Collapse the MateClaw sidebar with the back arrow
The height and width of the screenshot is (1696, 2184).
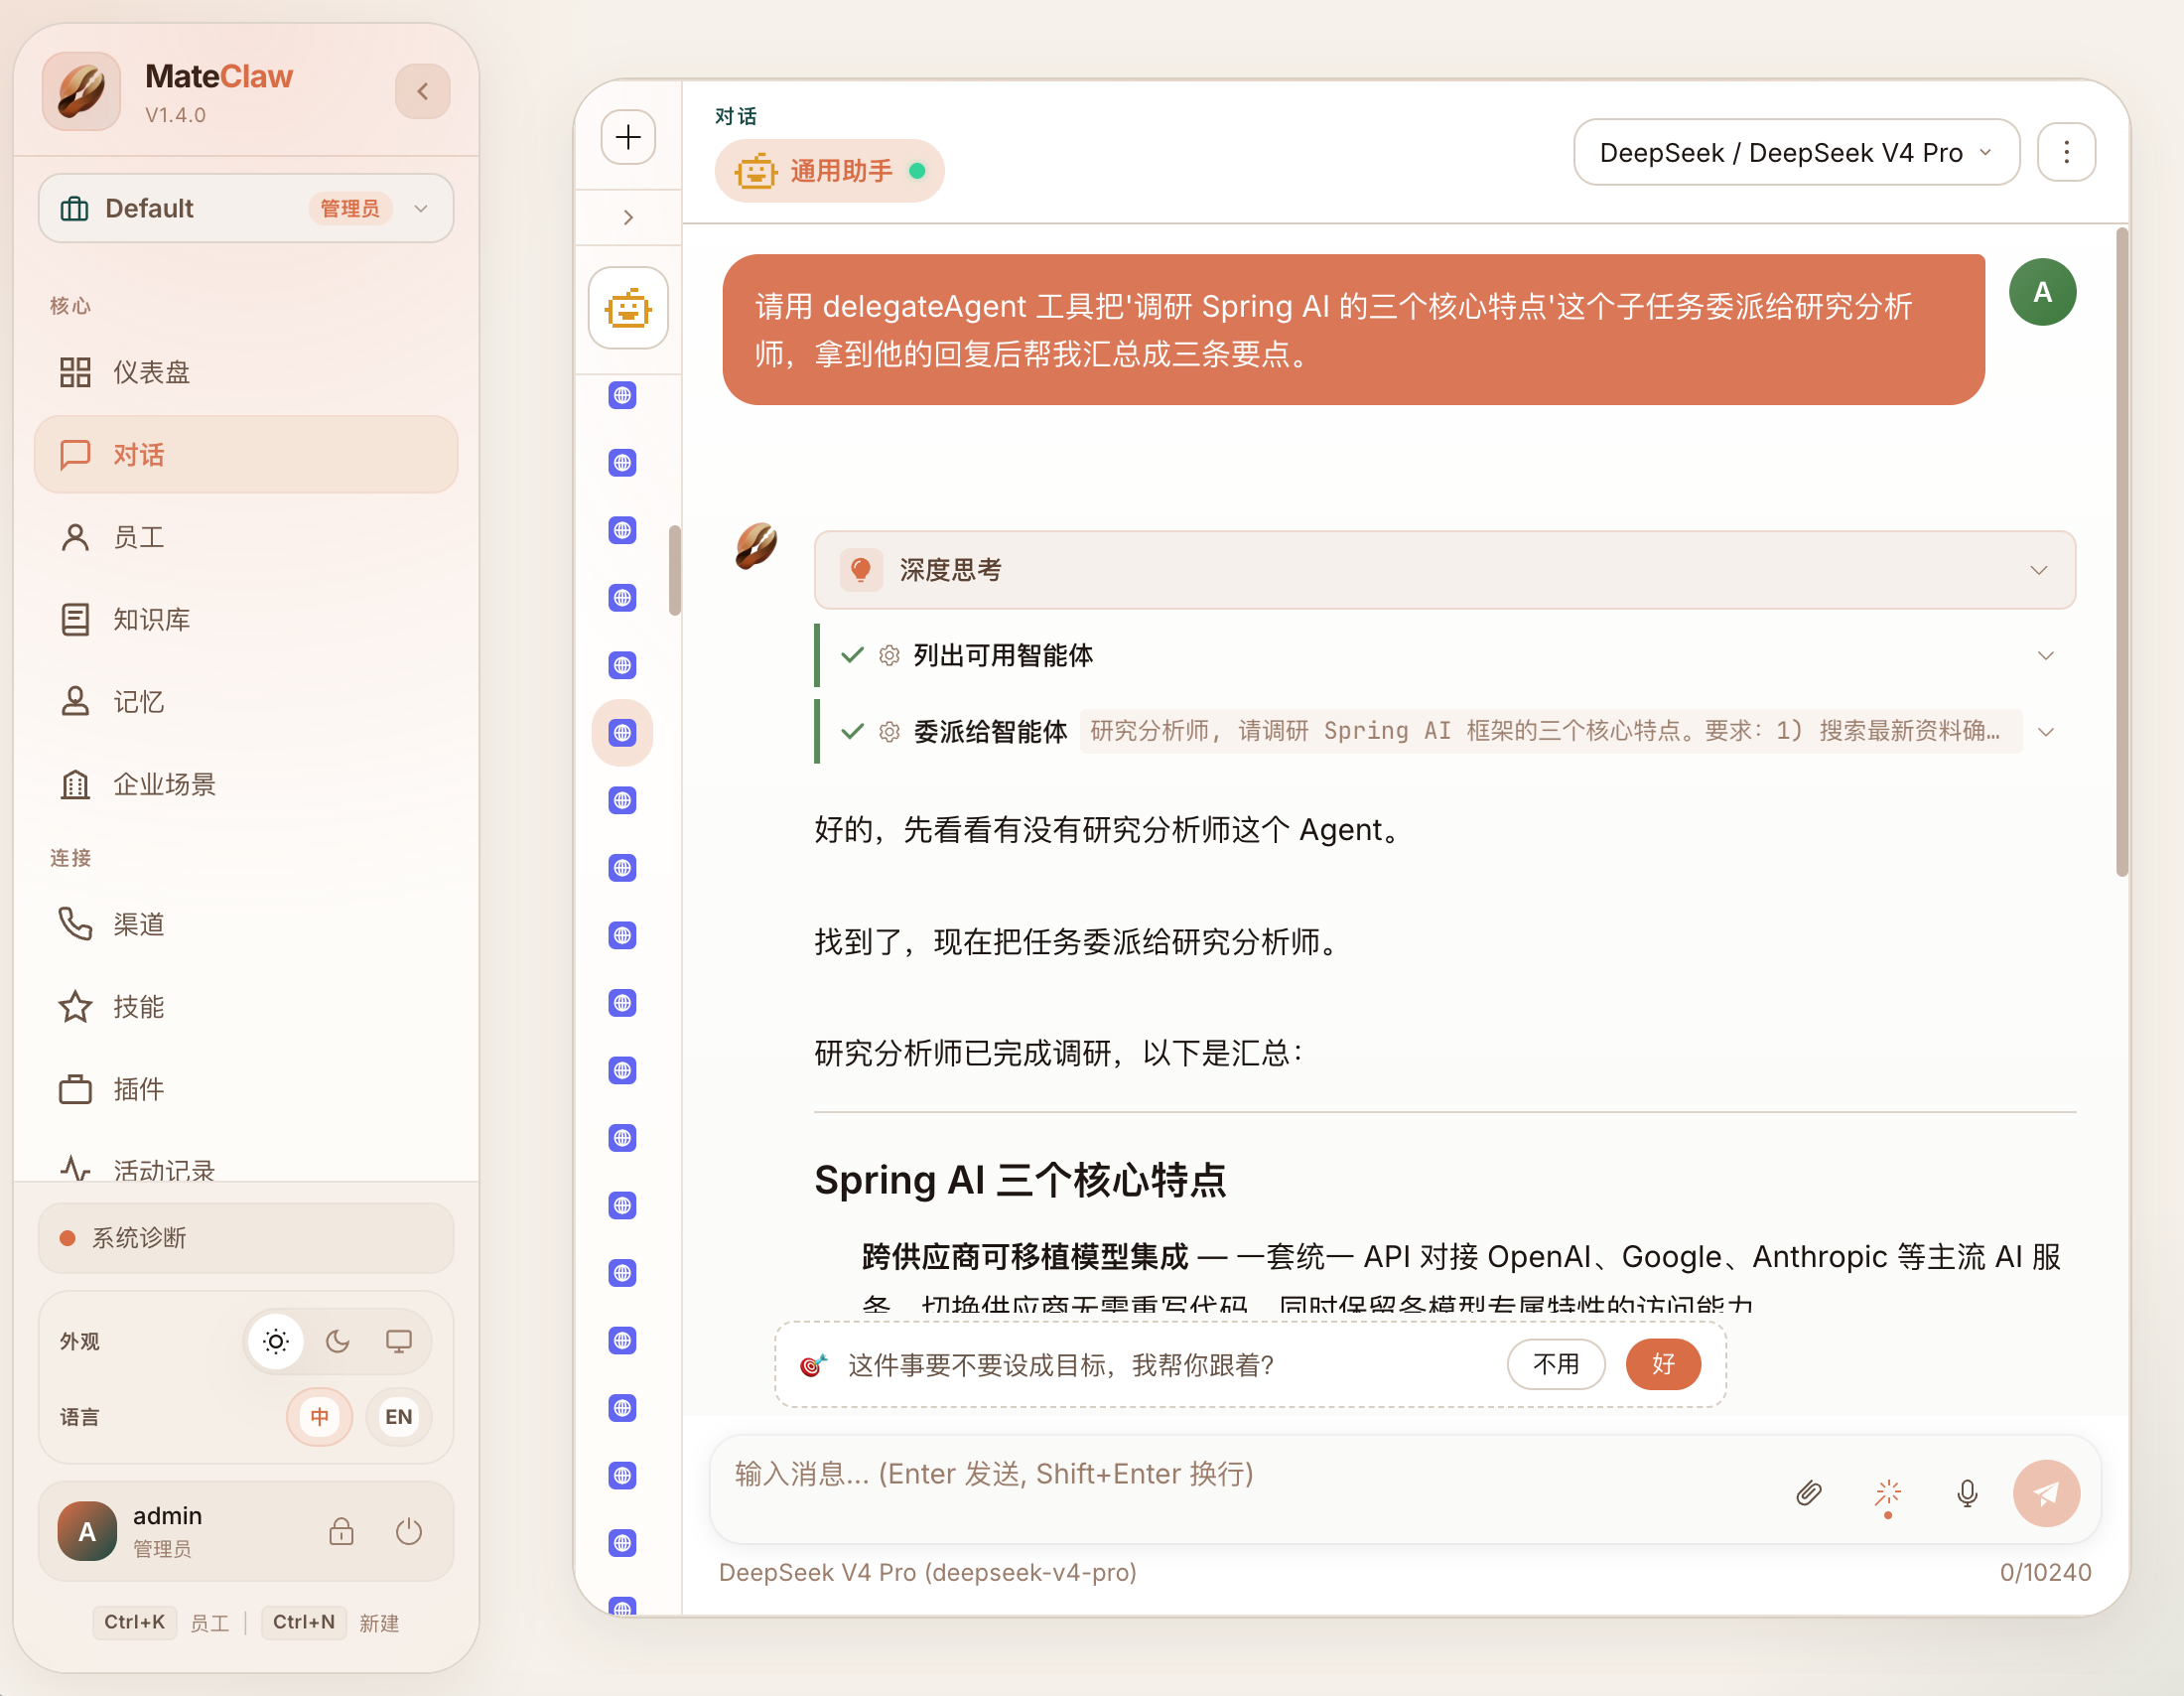pyautogui.click(x=422, y=91)
